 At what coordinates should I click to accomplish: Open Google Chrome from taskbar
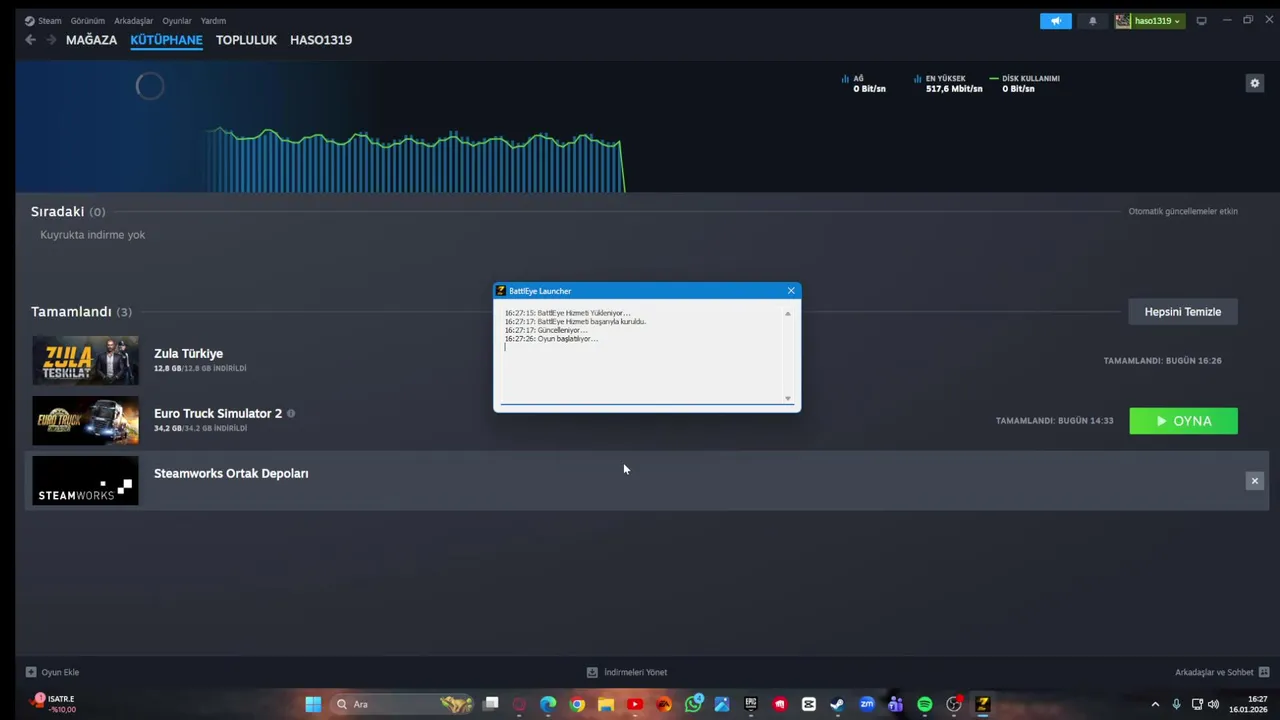tap(577, 704)
